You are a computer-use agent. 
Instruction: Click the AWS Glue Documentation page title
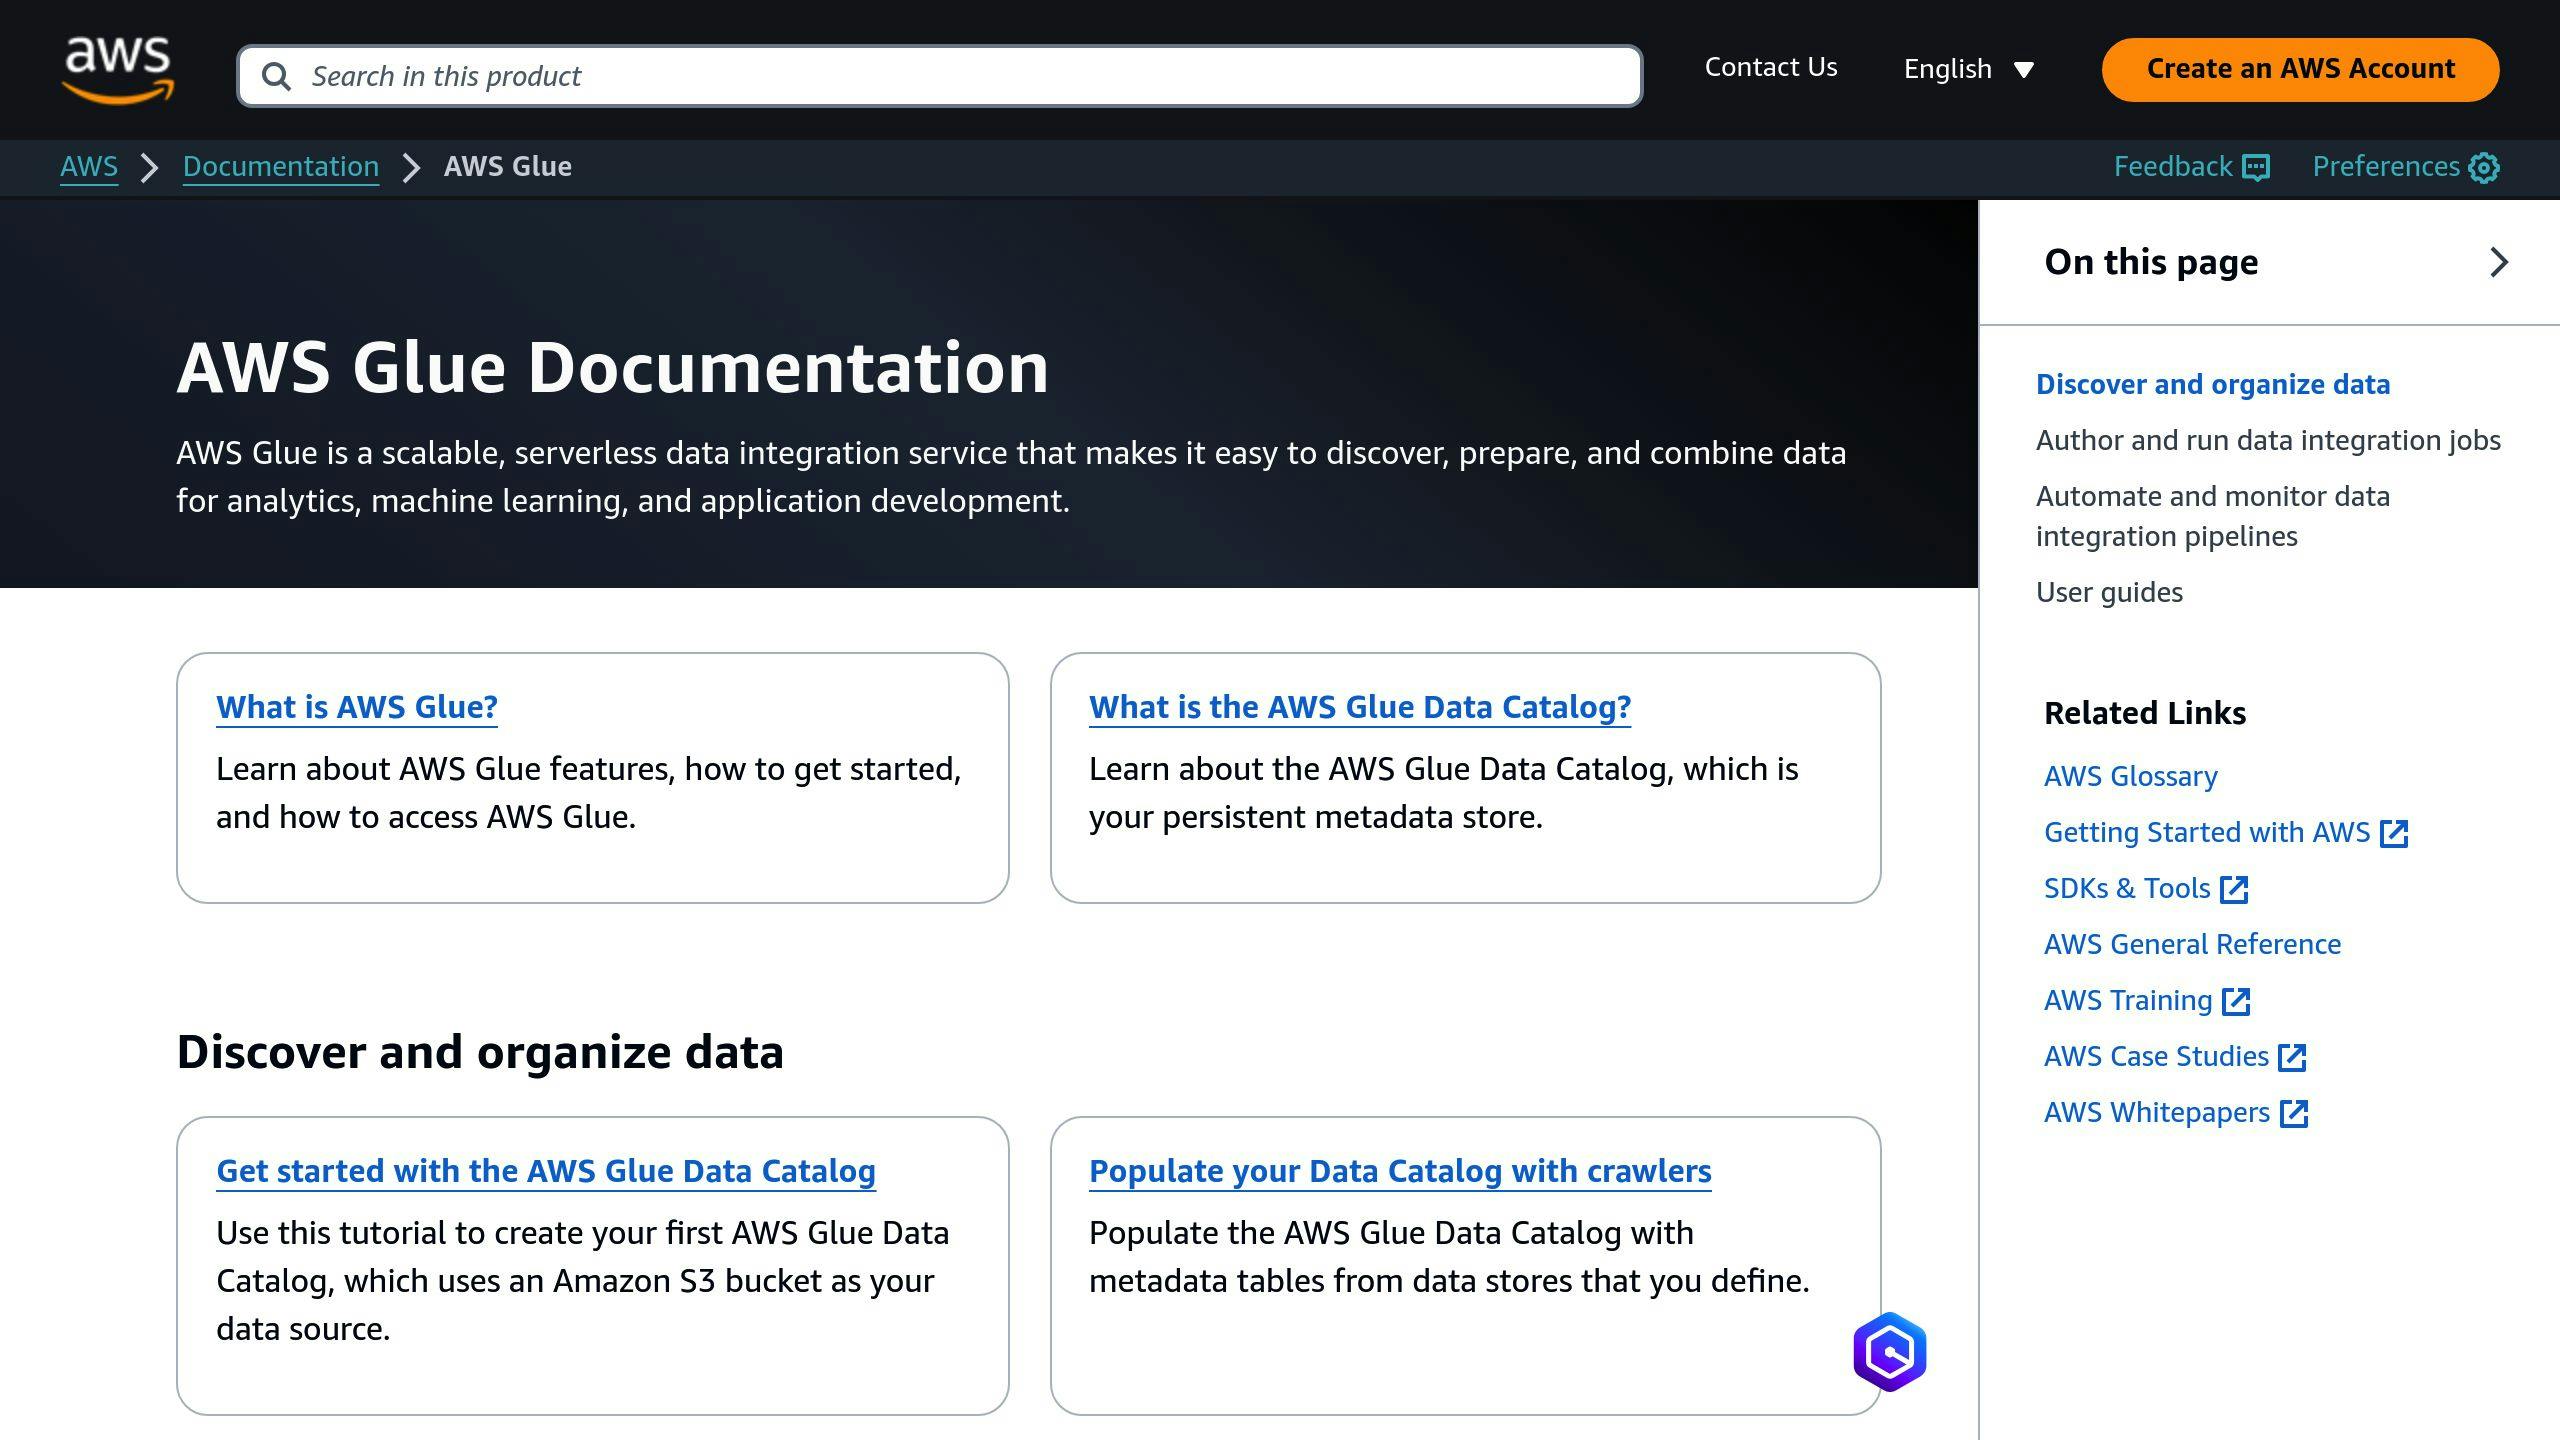(612, 368)
